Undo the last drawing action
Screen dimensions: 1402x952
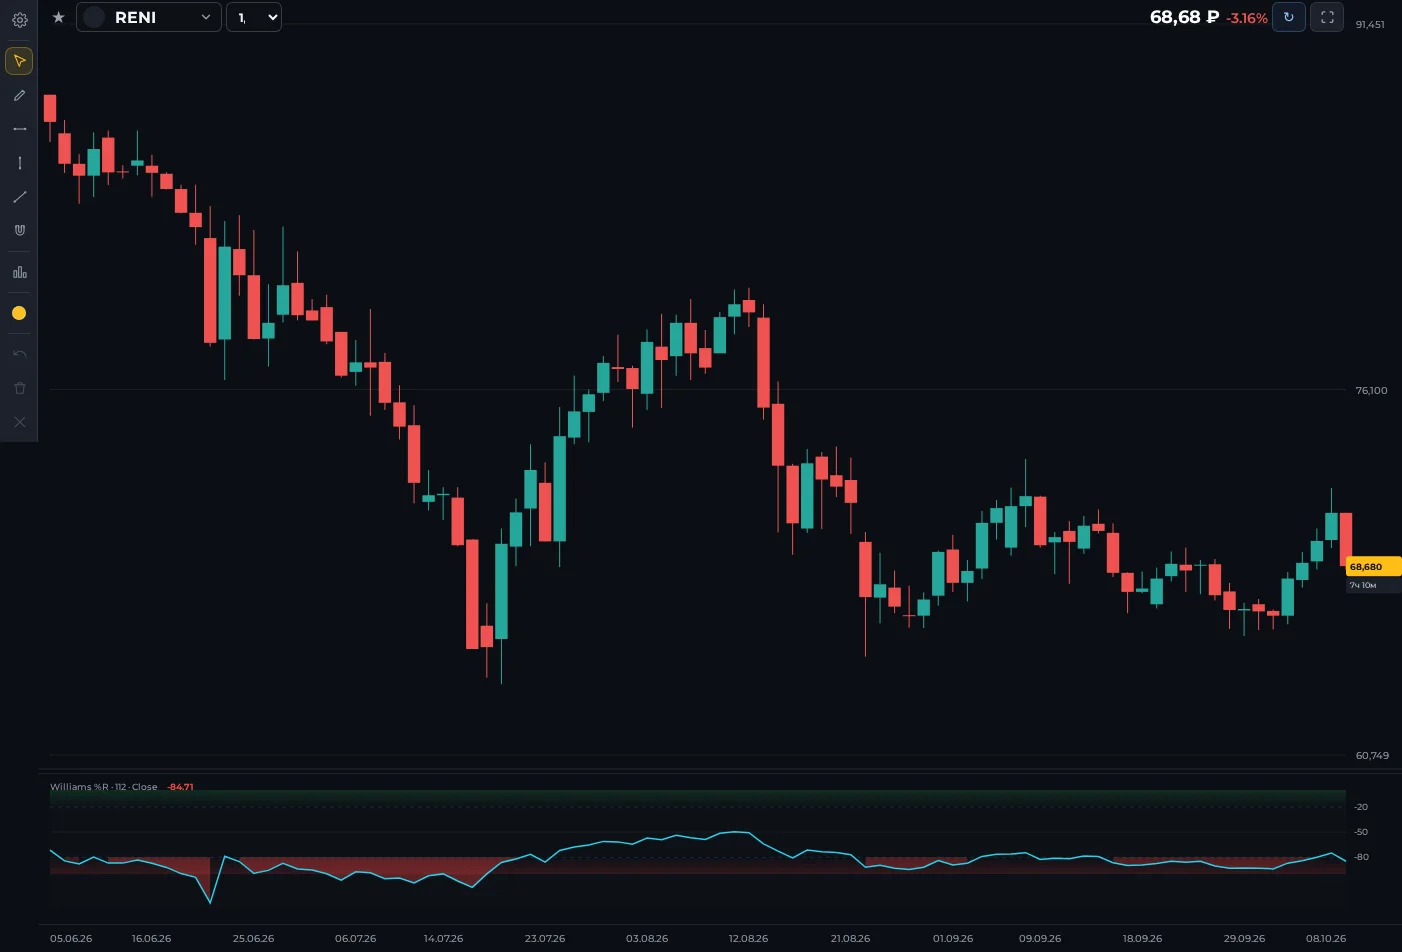point(19,354)
